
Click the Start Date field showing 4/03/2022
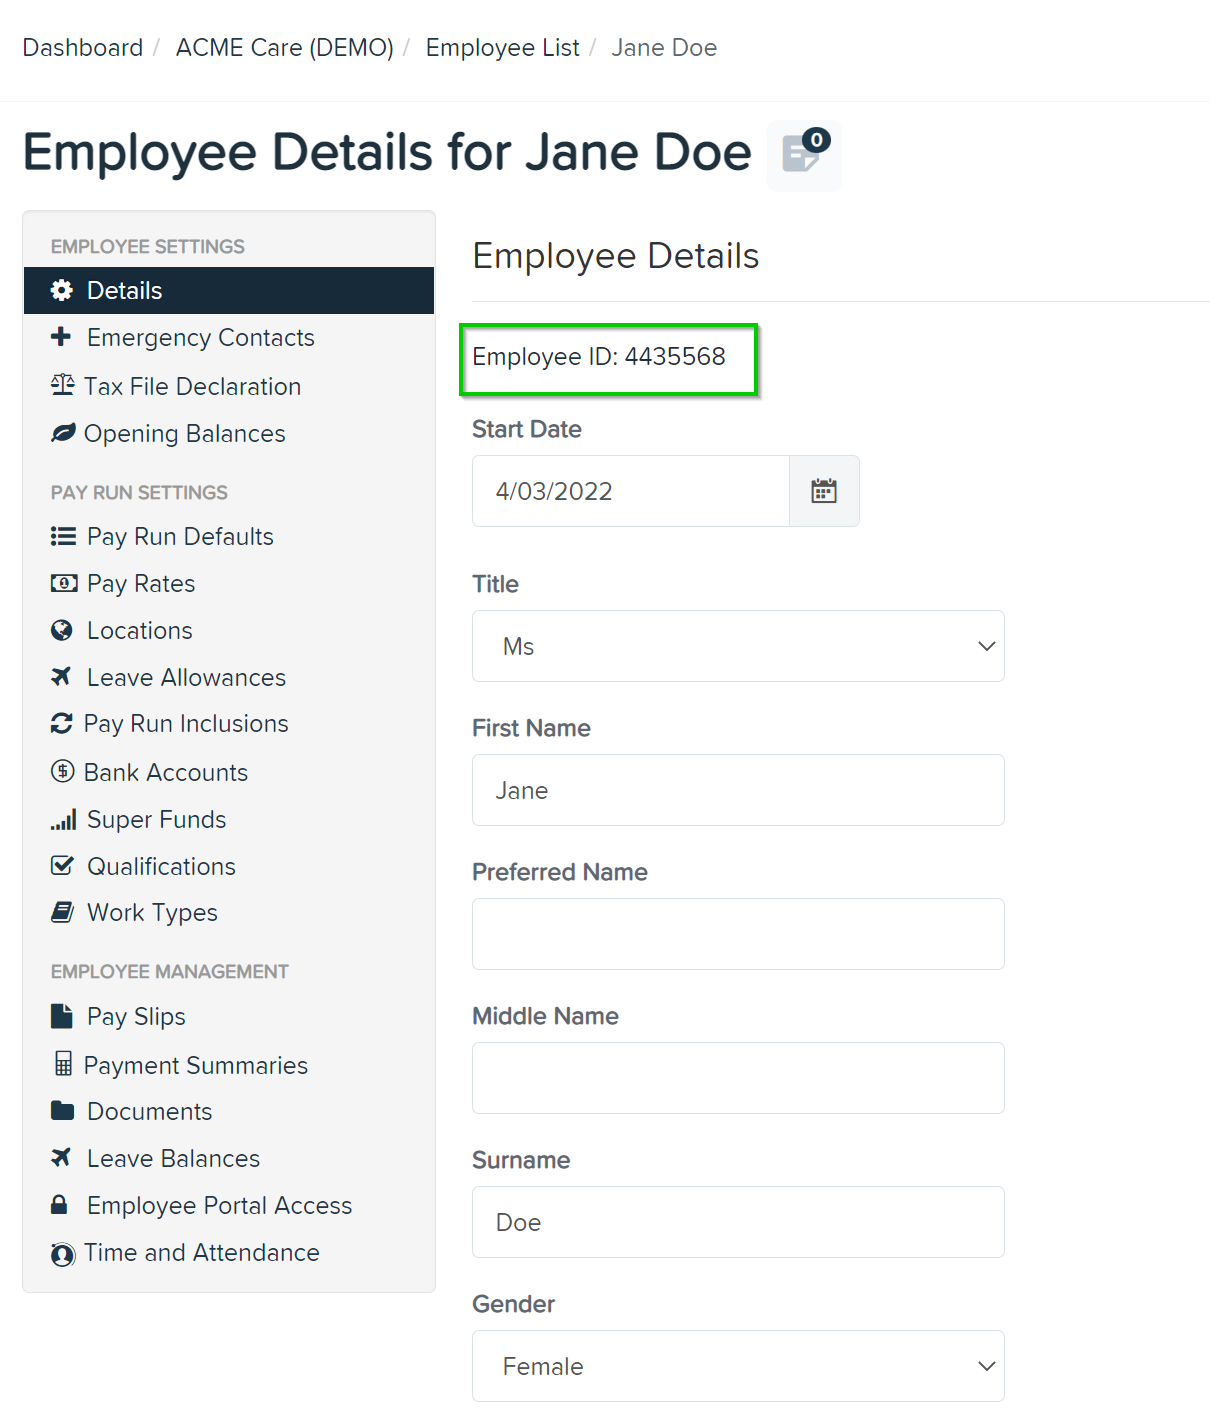pos(631,491)
